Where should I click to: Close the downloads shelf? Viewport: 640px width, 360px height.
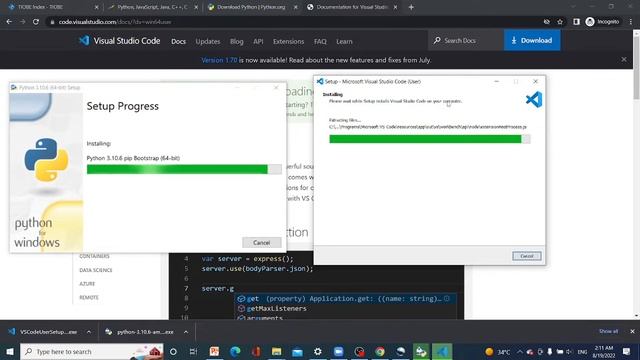coord(632,331)
